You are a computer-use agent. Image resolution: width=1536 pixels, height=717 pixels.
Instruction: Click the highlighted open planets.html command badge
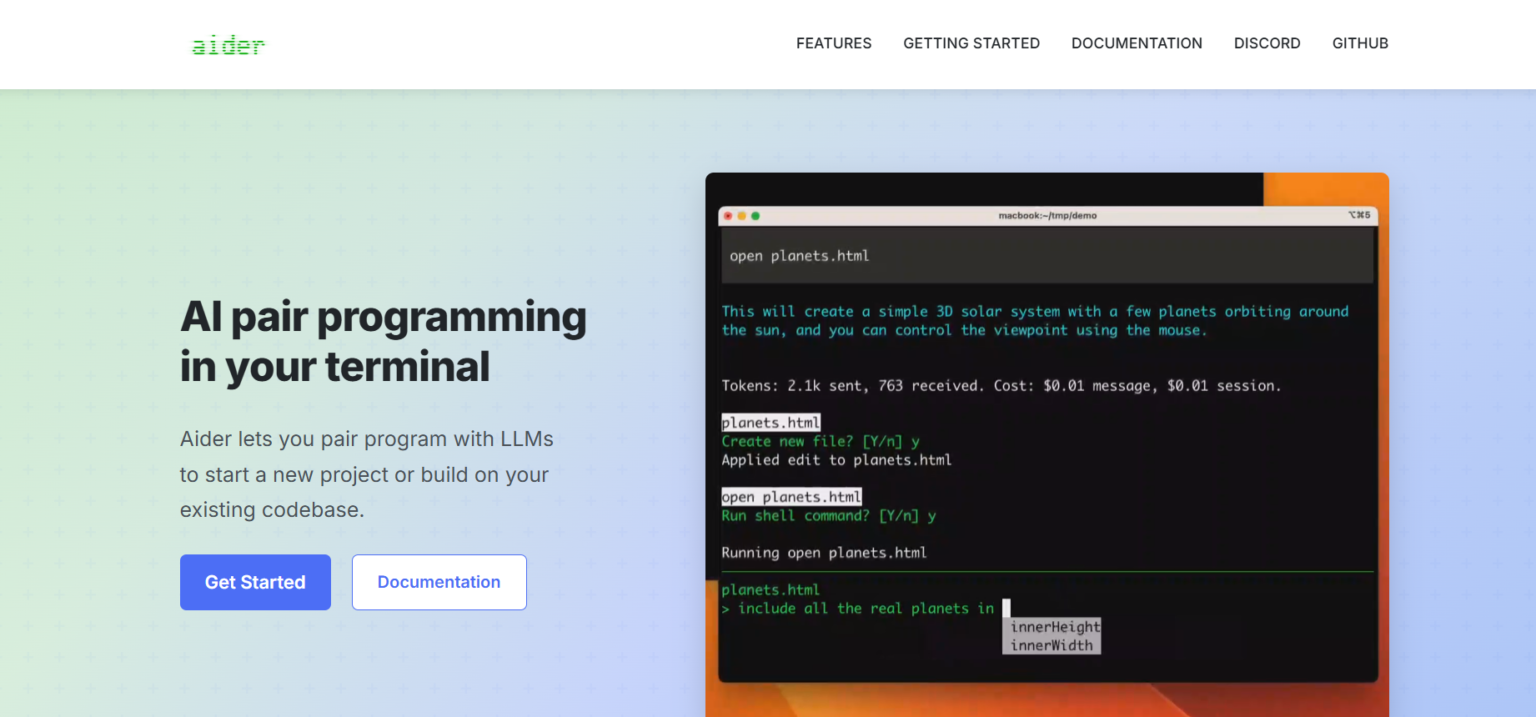(791, 496)
